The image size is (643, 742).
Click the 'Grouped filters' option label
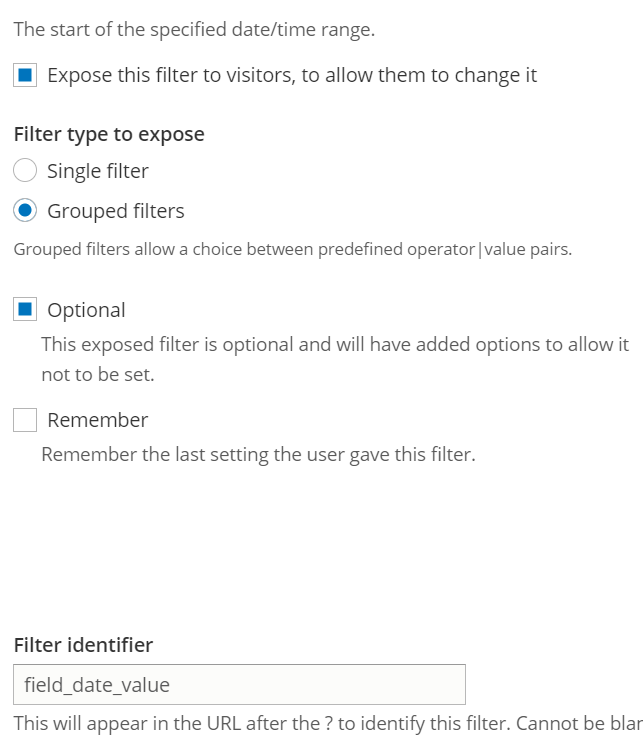(115, 211)
